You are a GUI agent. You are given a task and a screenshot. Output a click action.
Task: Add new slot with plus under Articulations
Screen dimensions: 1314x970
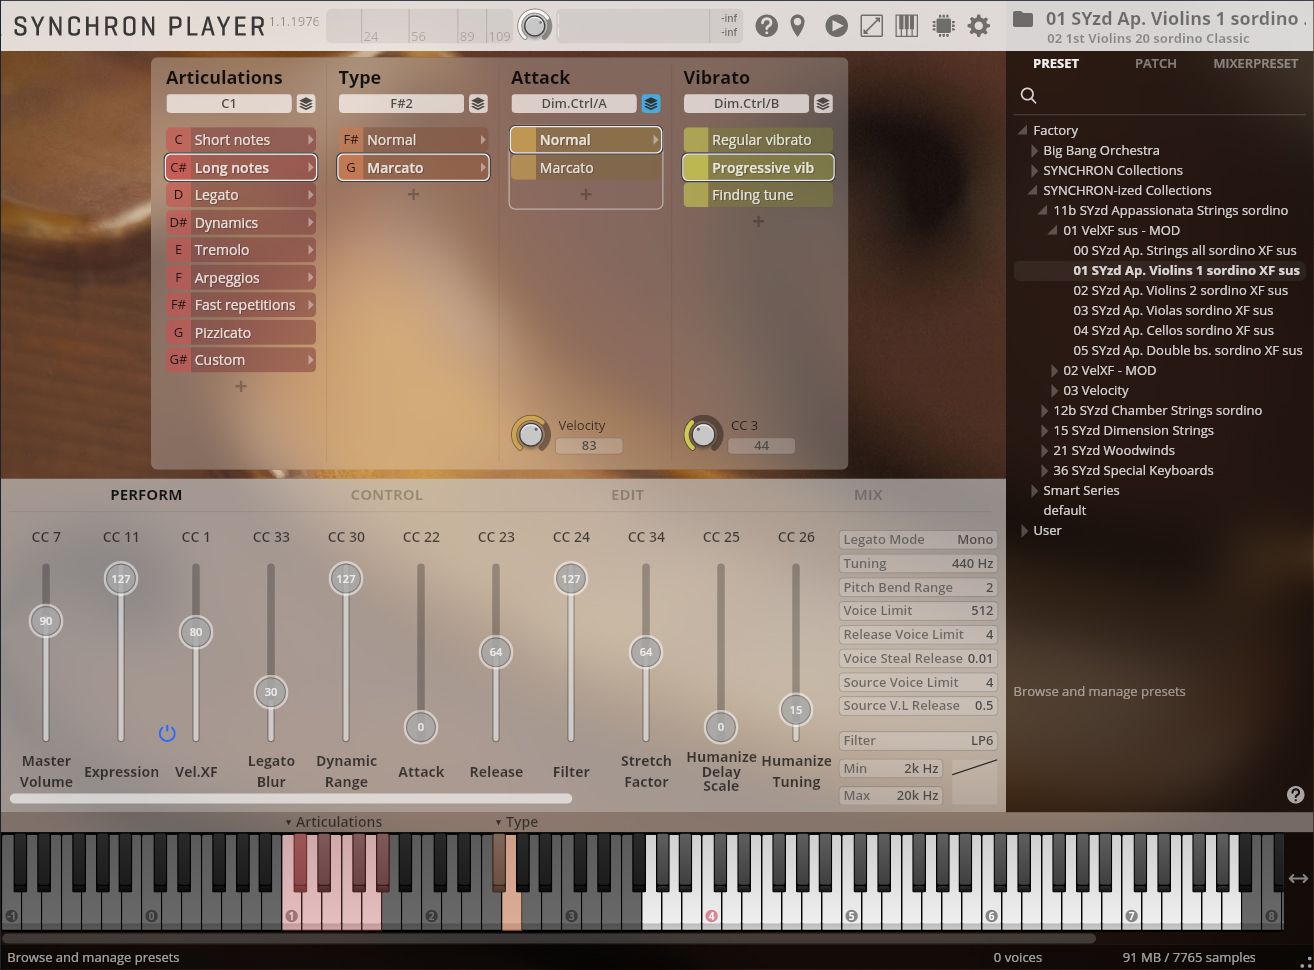point(241,387)
